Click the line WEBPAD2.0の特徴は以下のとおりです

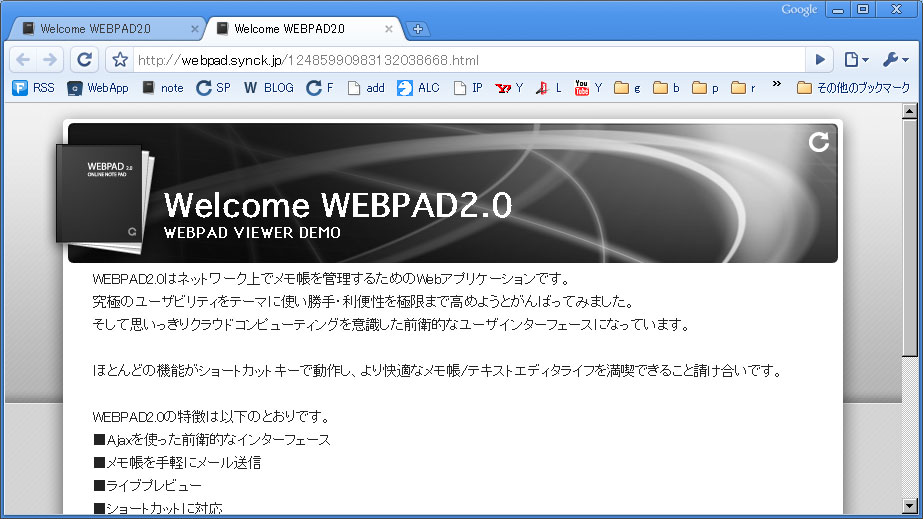213,417
